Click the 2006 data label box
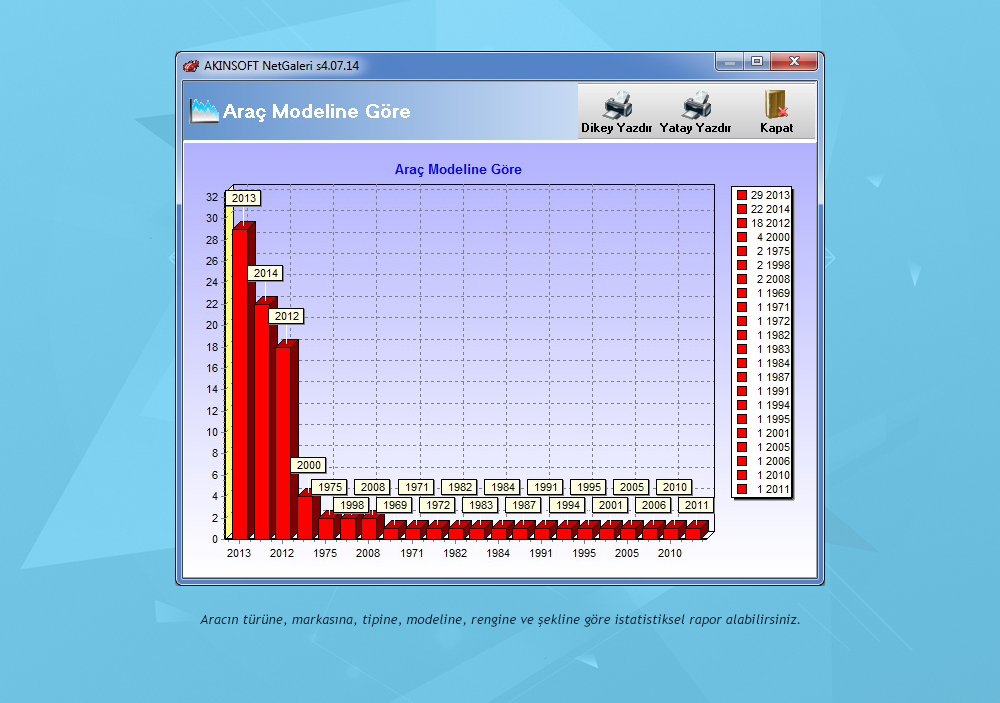The height and width of the screenshot is (703, 1000). point(654,505)
